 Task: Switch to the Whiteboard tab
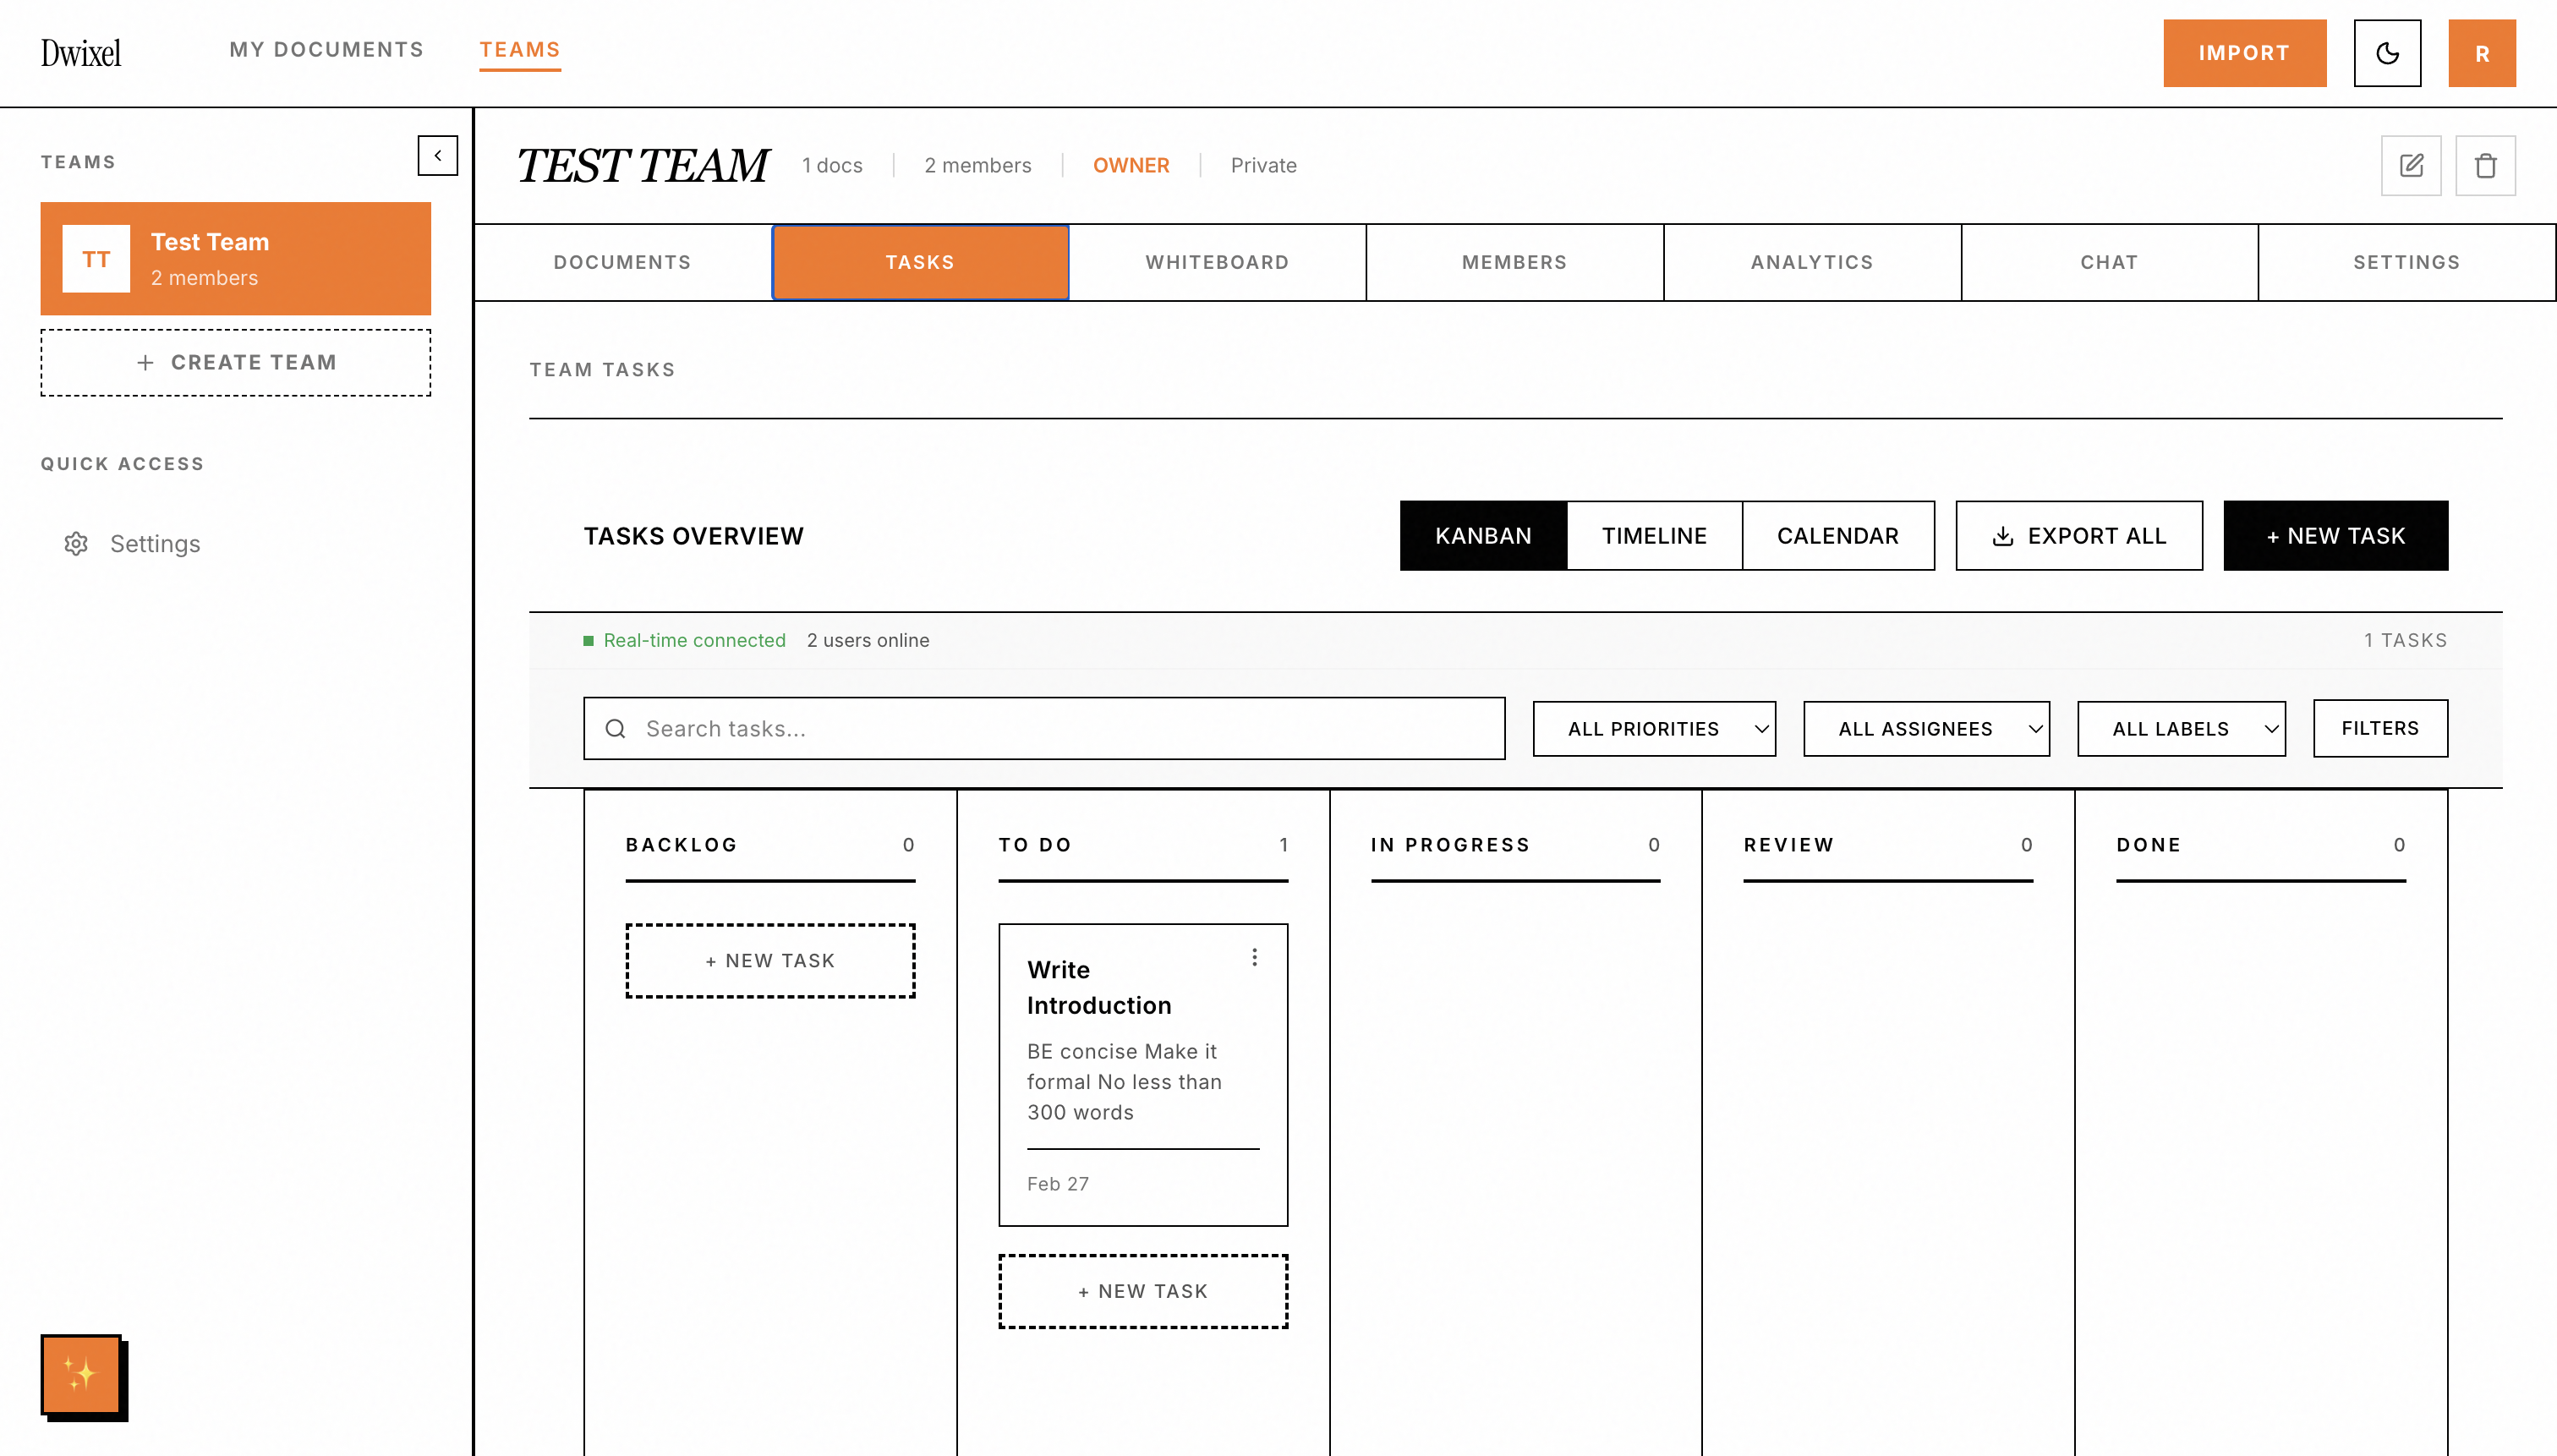pyautogui.click(x=1217, y=262)
